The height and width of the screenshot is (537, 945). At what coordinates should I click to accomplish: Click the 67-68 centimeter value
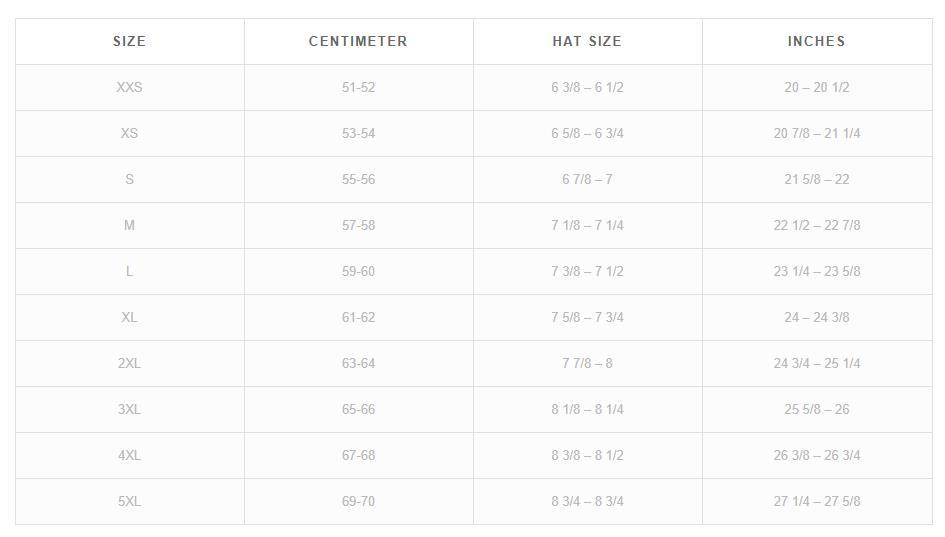(358, 455)
